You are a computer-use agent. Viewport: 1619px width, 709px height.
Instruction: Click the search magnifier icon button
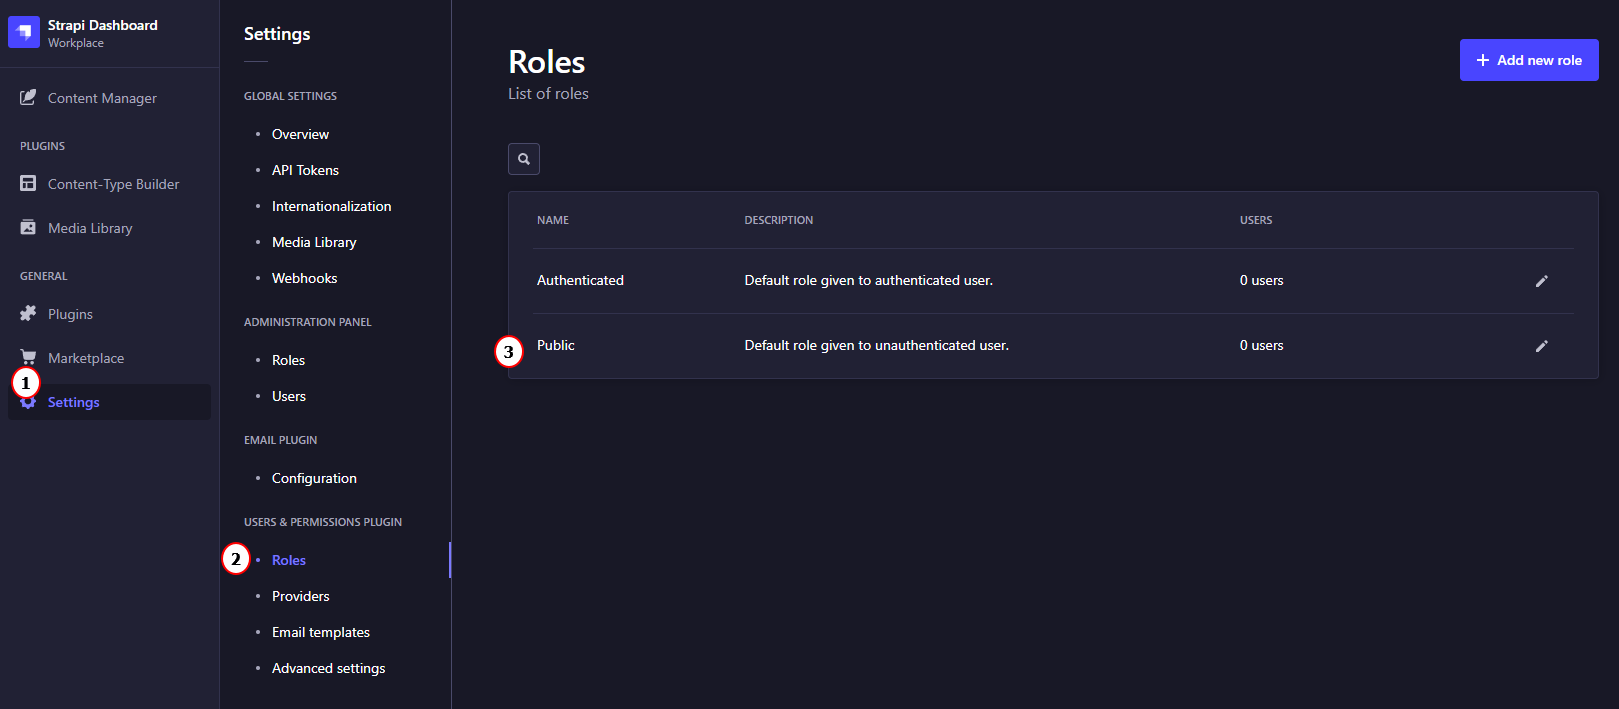524,159
